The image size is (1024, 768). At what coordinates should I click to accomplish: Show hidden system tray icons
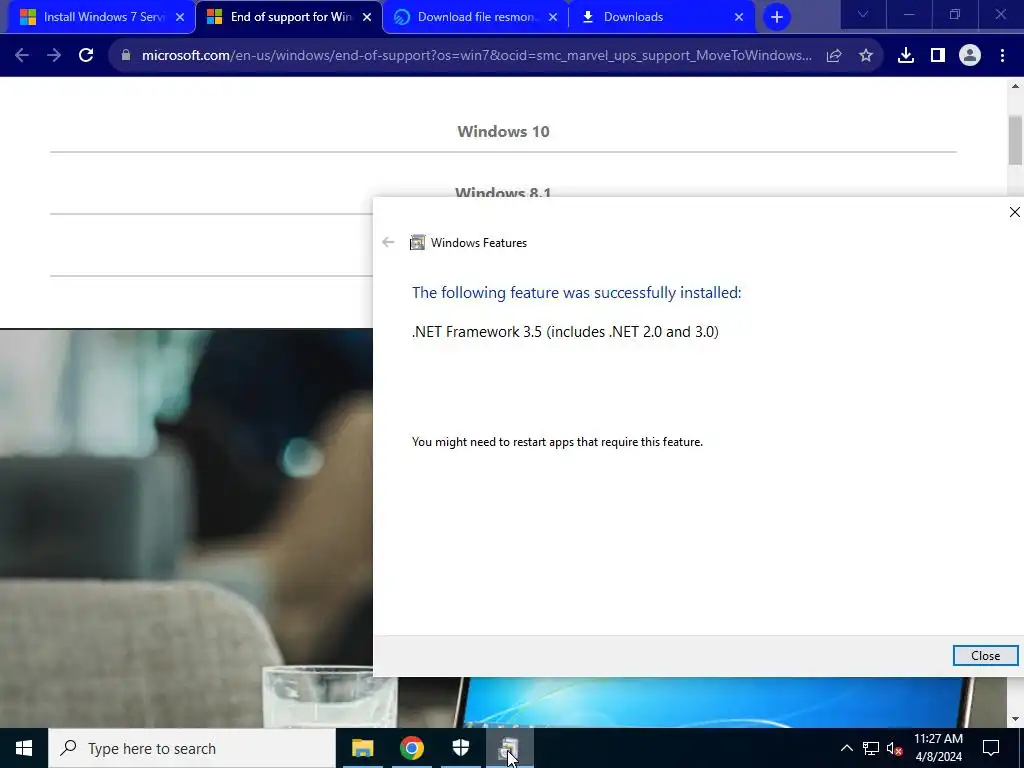pyautogui.click(x=846, y=748)
